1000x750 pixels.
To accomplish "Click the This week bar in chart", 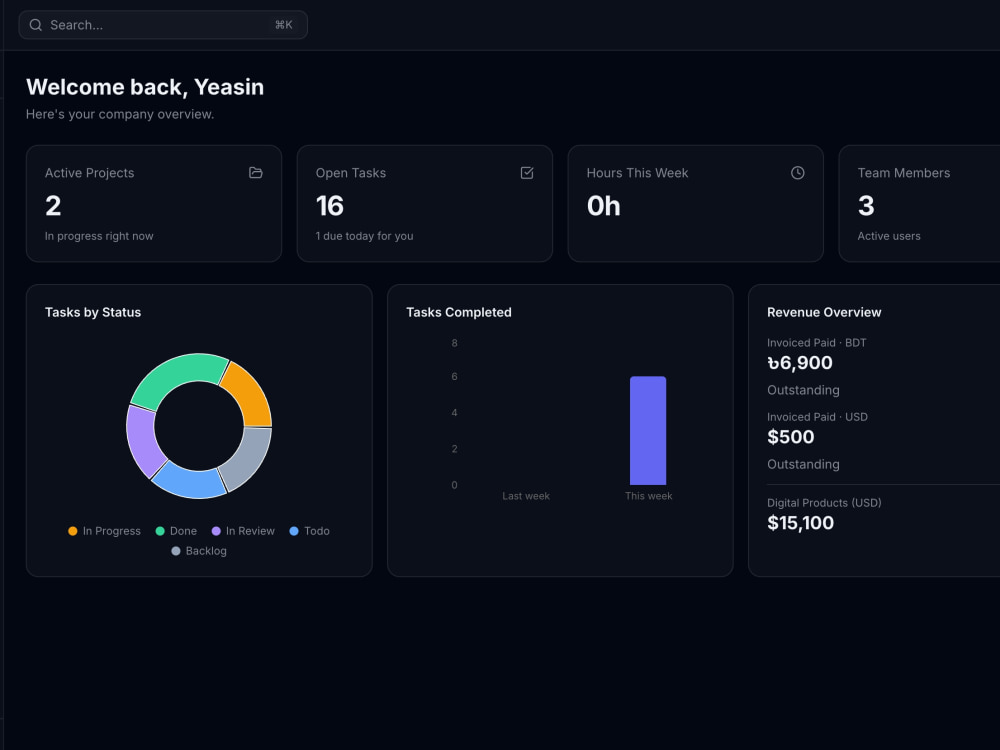I will pyautogui.click(x=648, y=430).
